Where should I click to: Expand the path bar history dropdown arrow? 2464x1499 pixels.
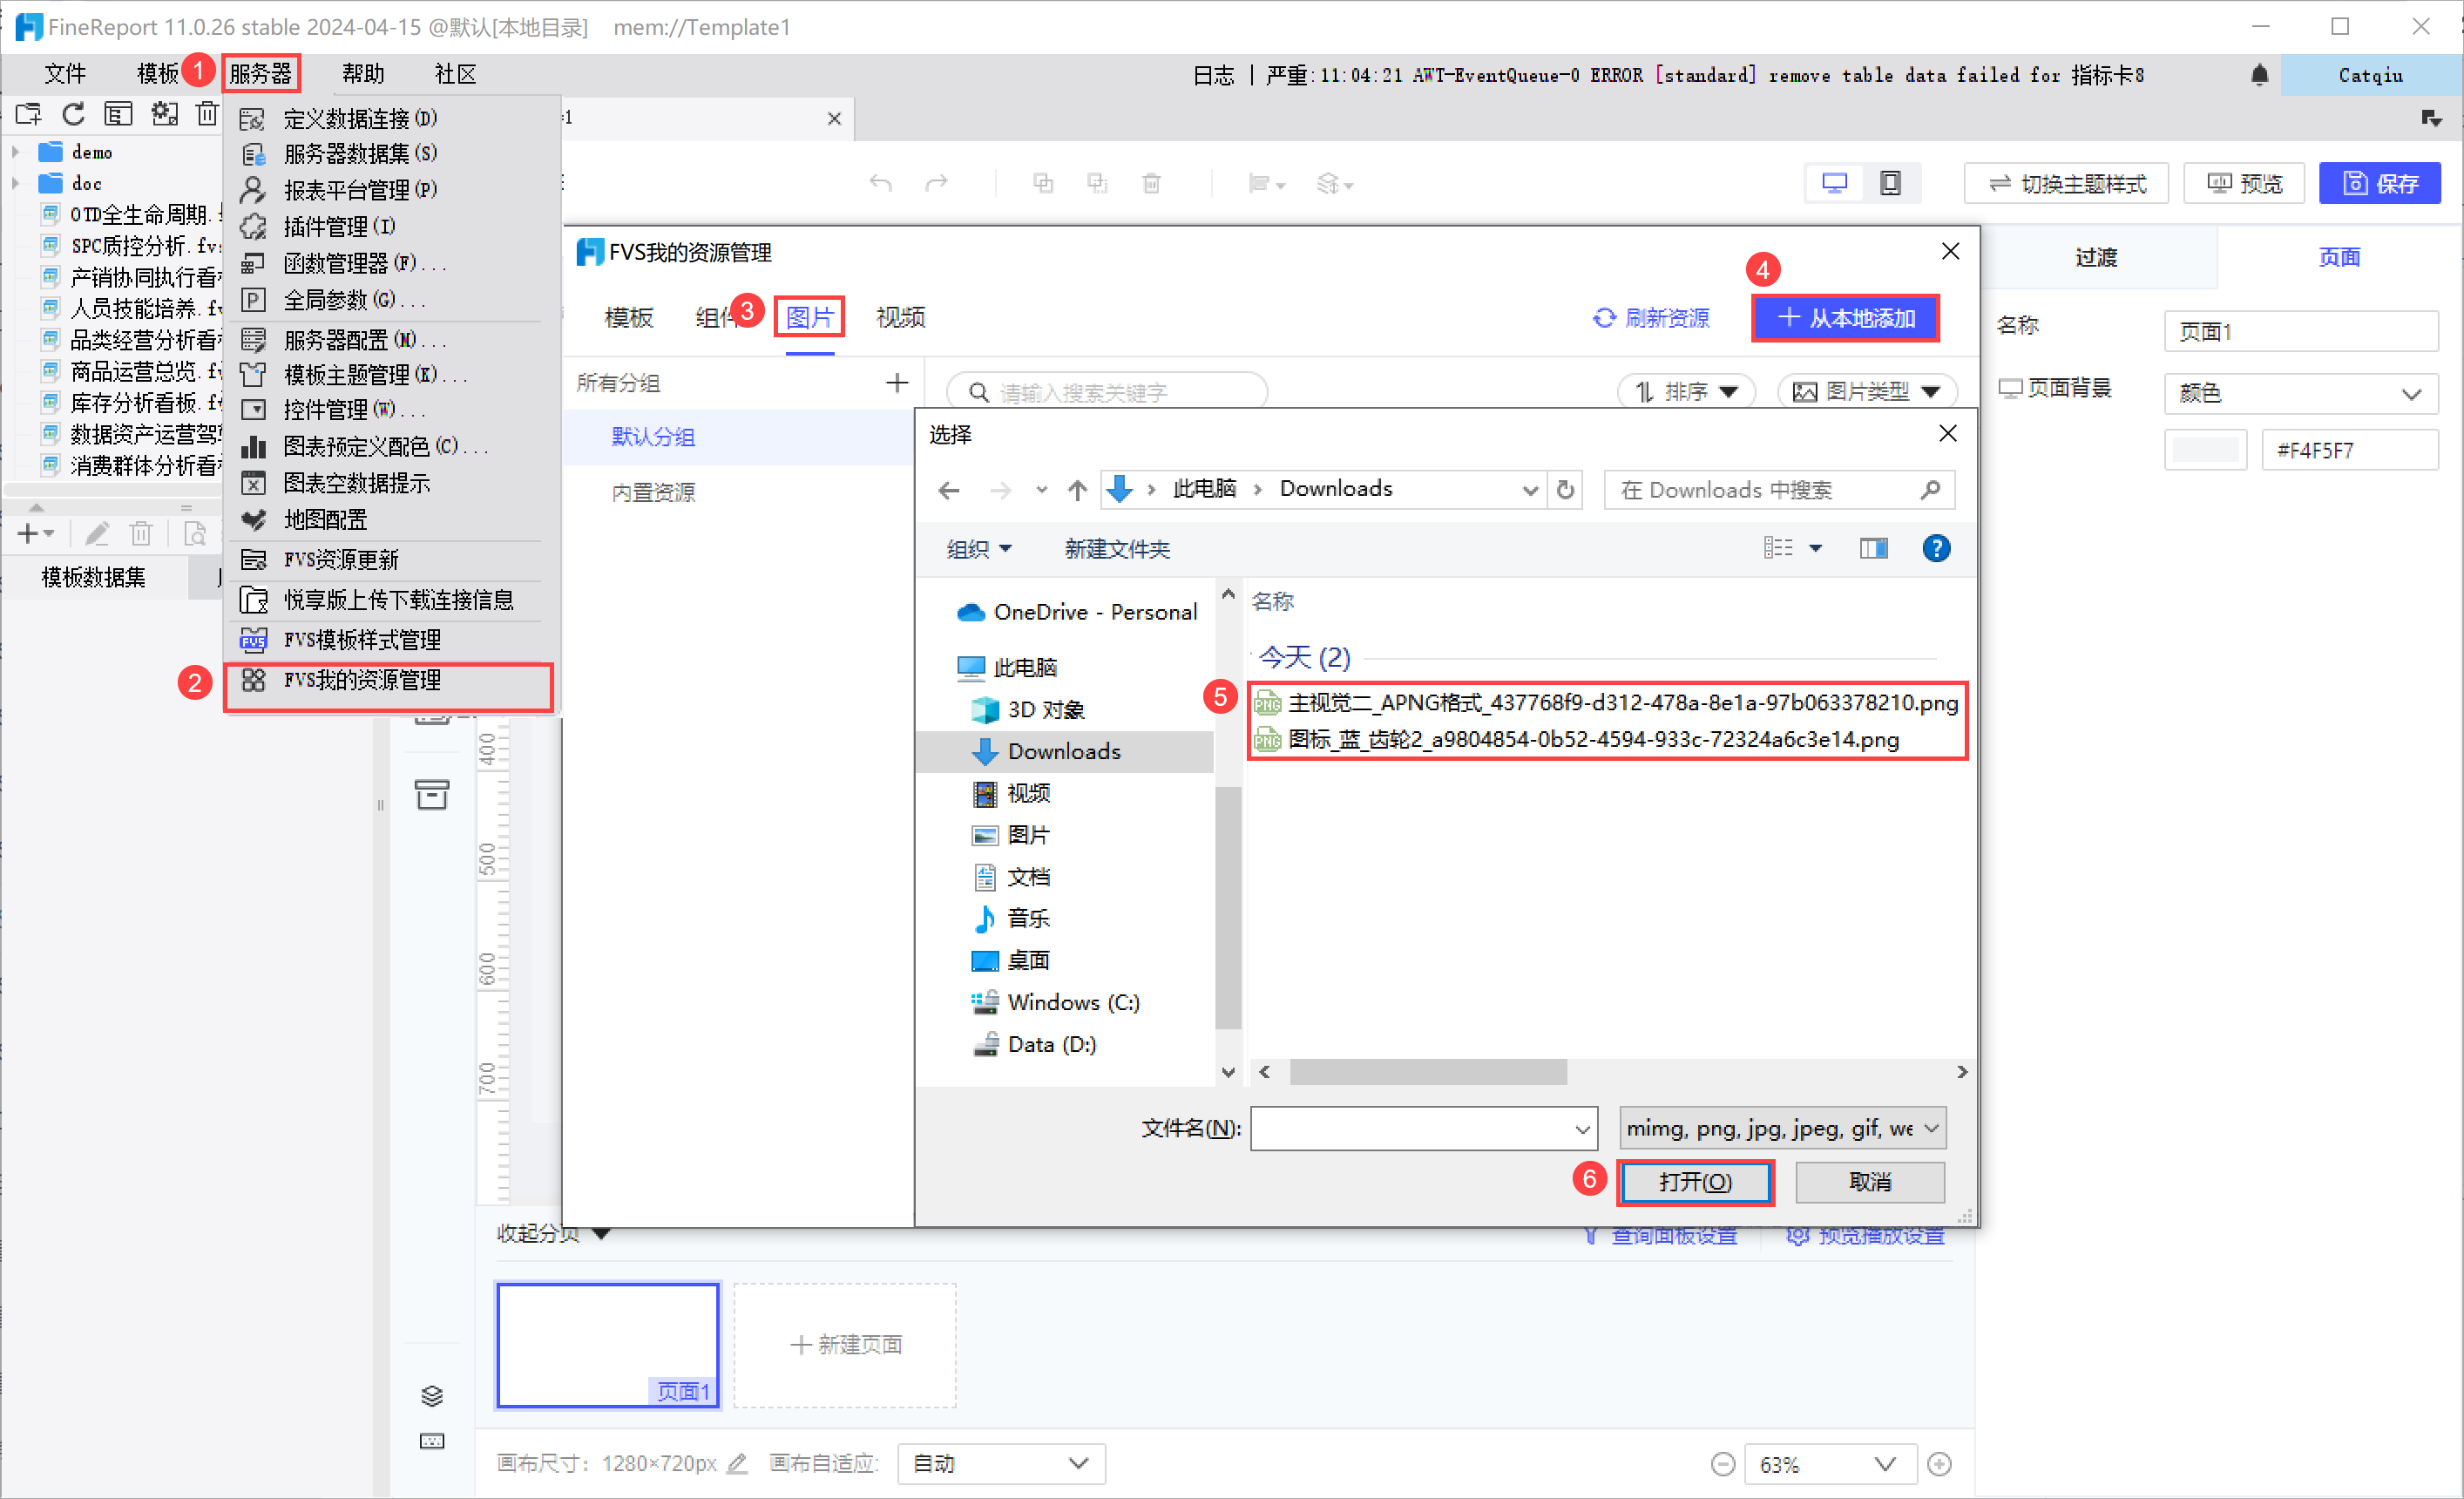pyautogui.click(x=1529, y=490)
